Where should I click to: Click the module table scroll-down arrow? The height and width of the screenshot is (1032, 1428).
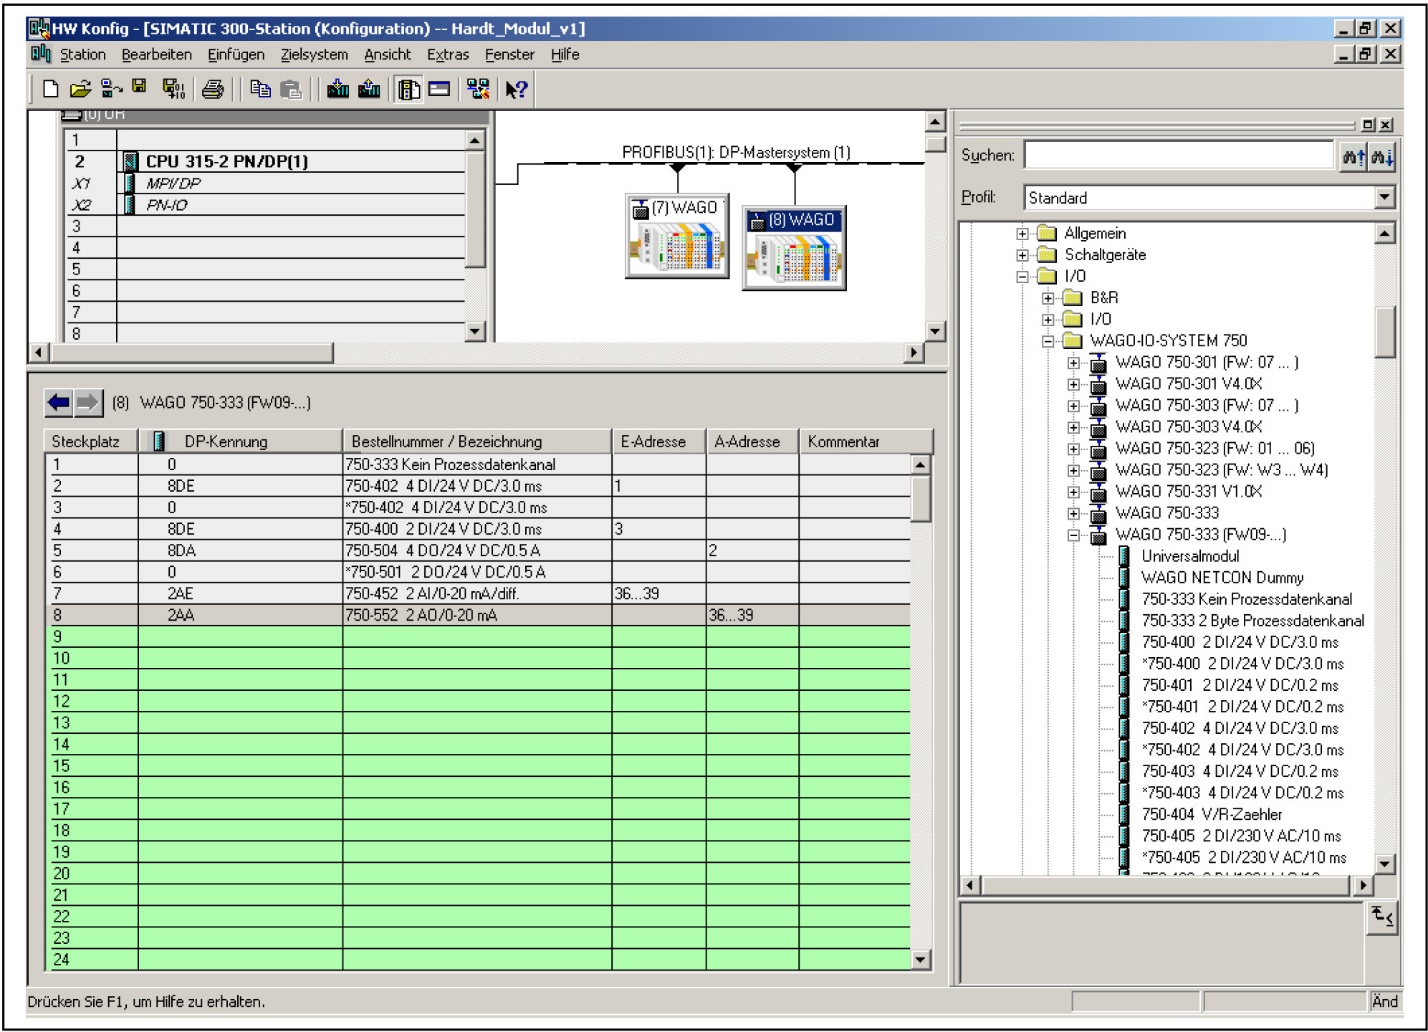click(922, 960)
